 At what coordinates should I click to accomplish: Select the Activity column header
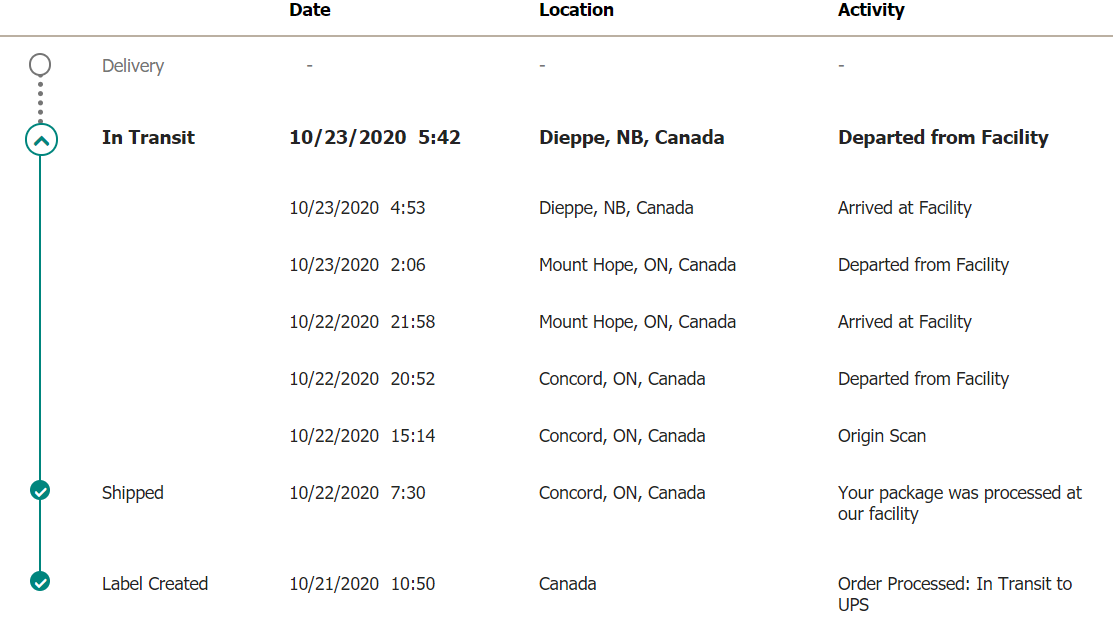coord(871,11)
